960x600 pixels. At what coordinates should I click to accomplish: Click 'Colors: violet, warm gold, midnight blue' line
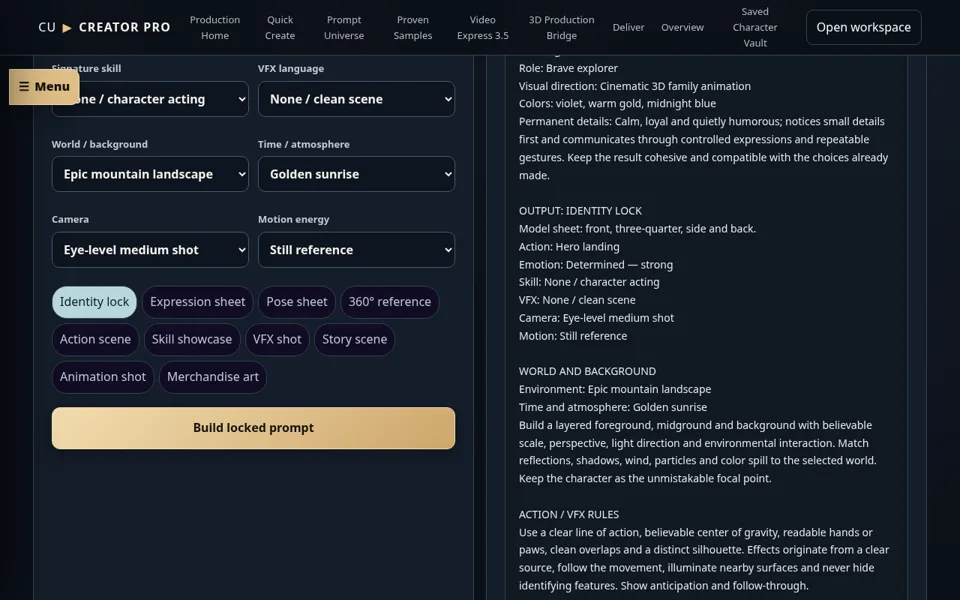tap(617, 103)
